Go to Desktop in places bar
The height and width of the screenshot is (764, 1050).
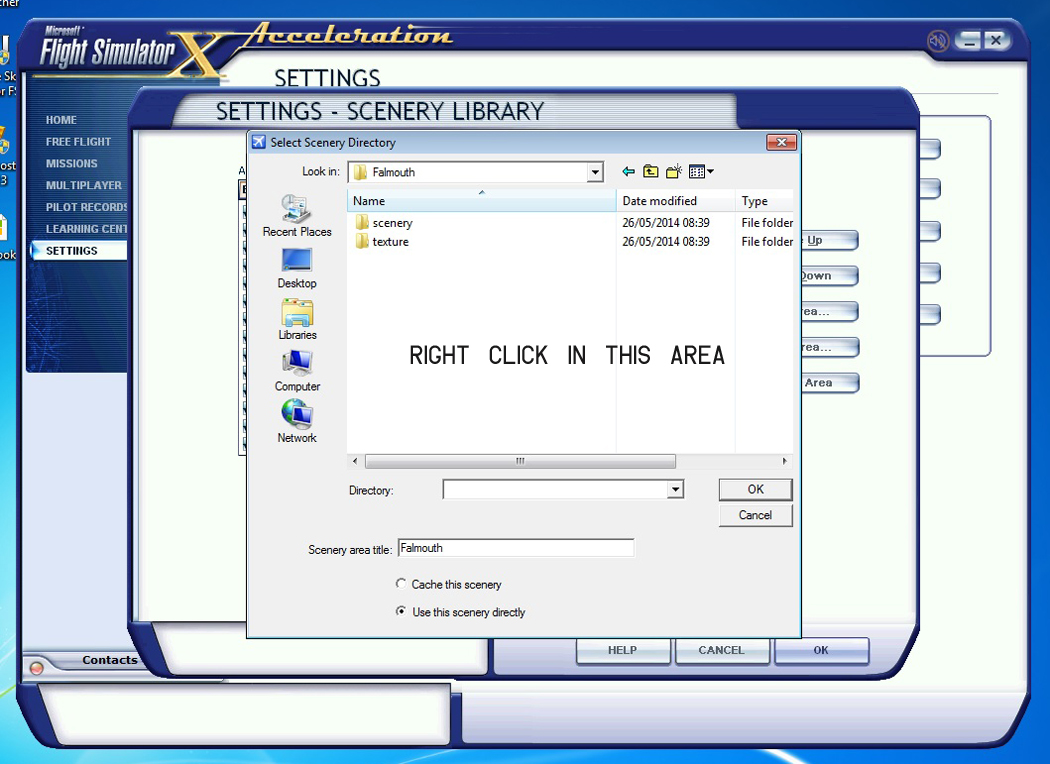pos(297,269)
